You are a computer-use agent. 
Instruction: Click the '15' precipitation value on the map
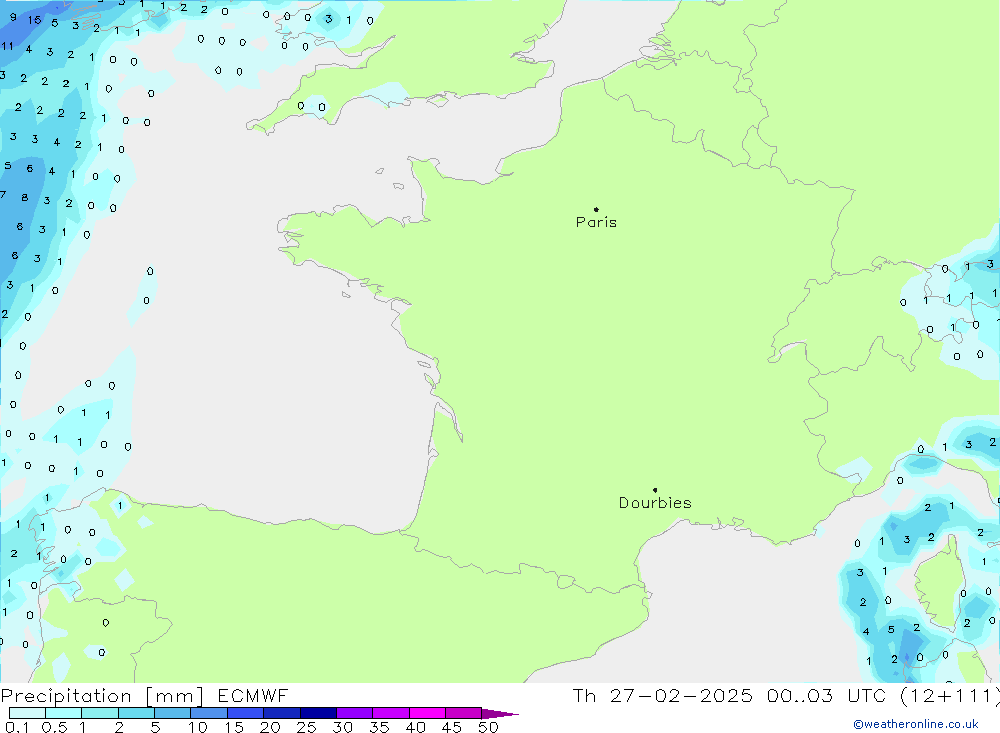34,20
